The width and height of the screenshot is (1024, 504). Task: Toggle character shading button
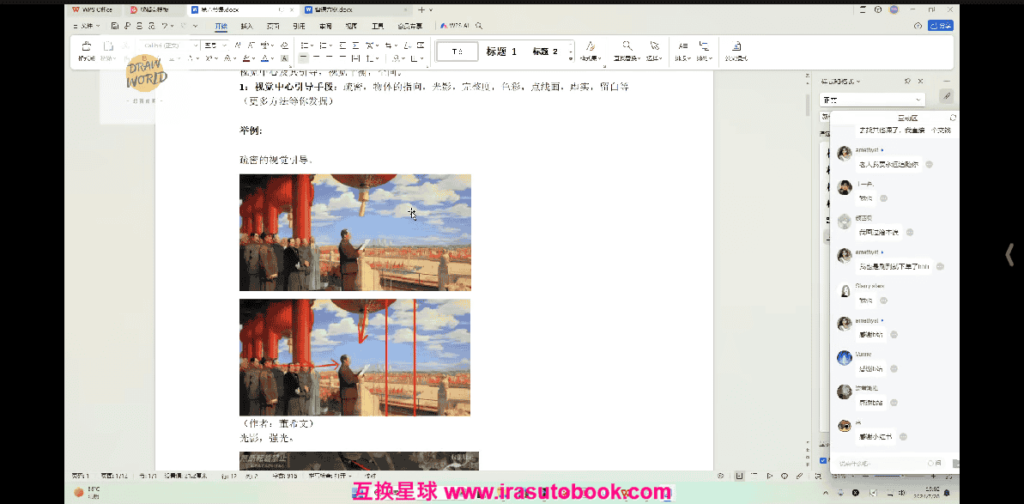[284, 58]
